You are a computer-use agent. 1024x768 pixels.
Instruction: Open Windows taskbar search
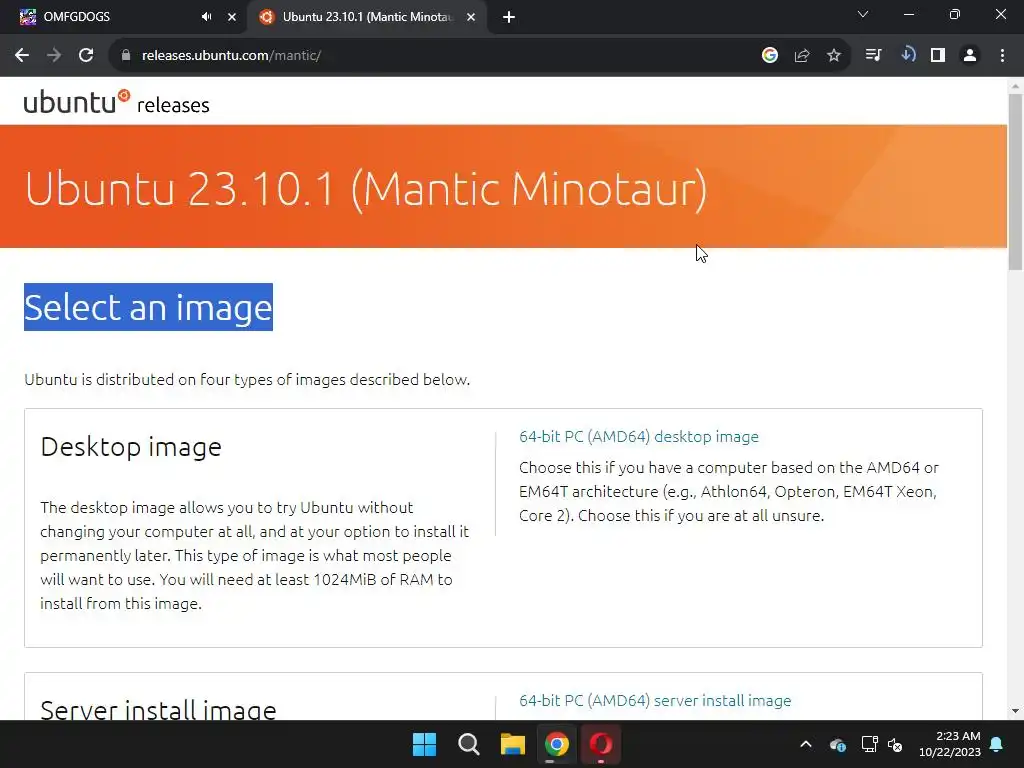click(468, 744)
